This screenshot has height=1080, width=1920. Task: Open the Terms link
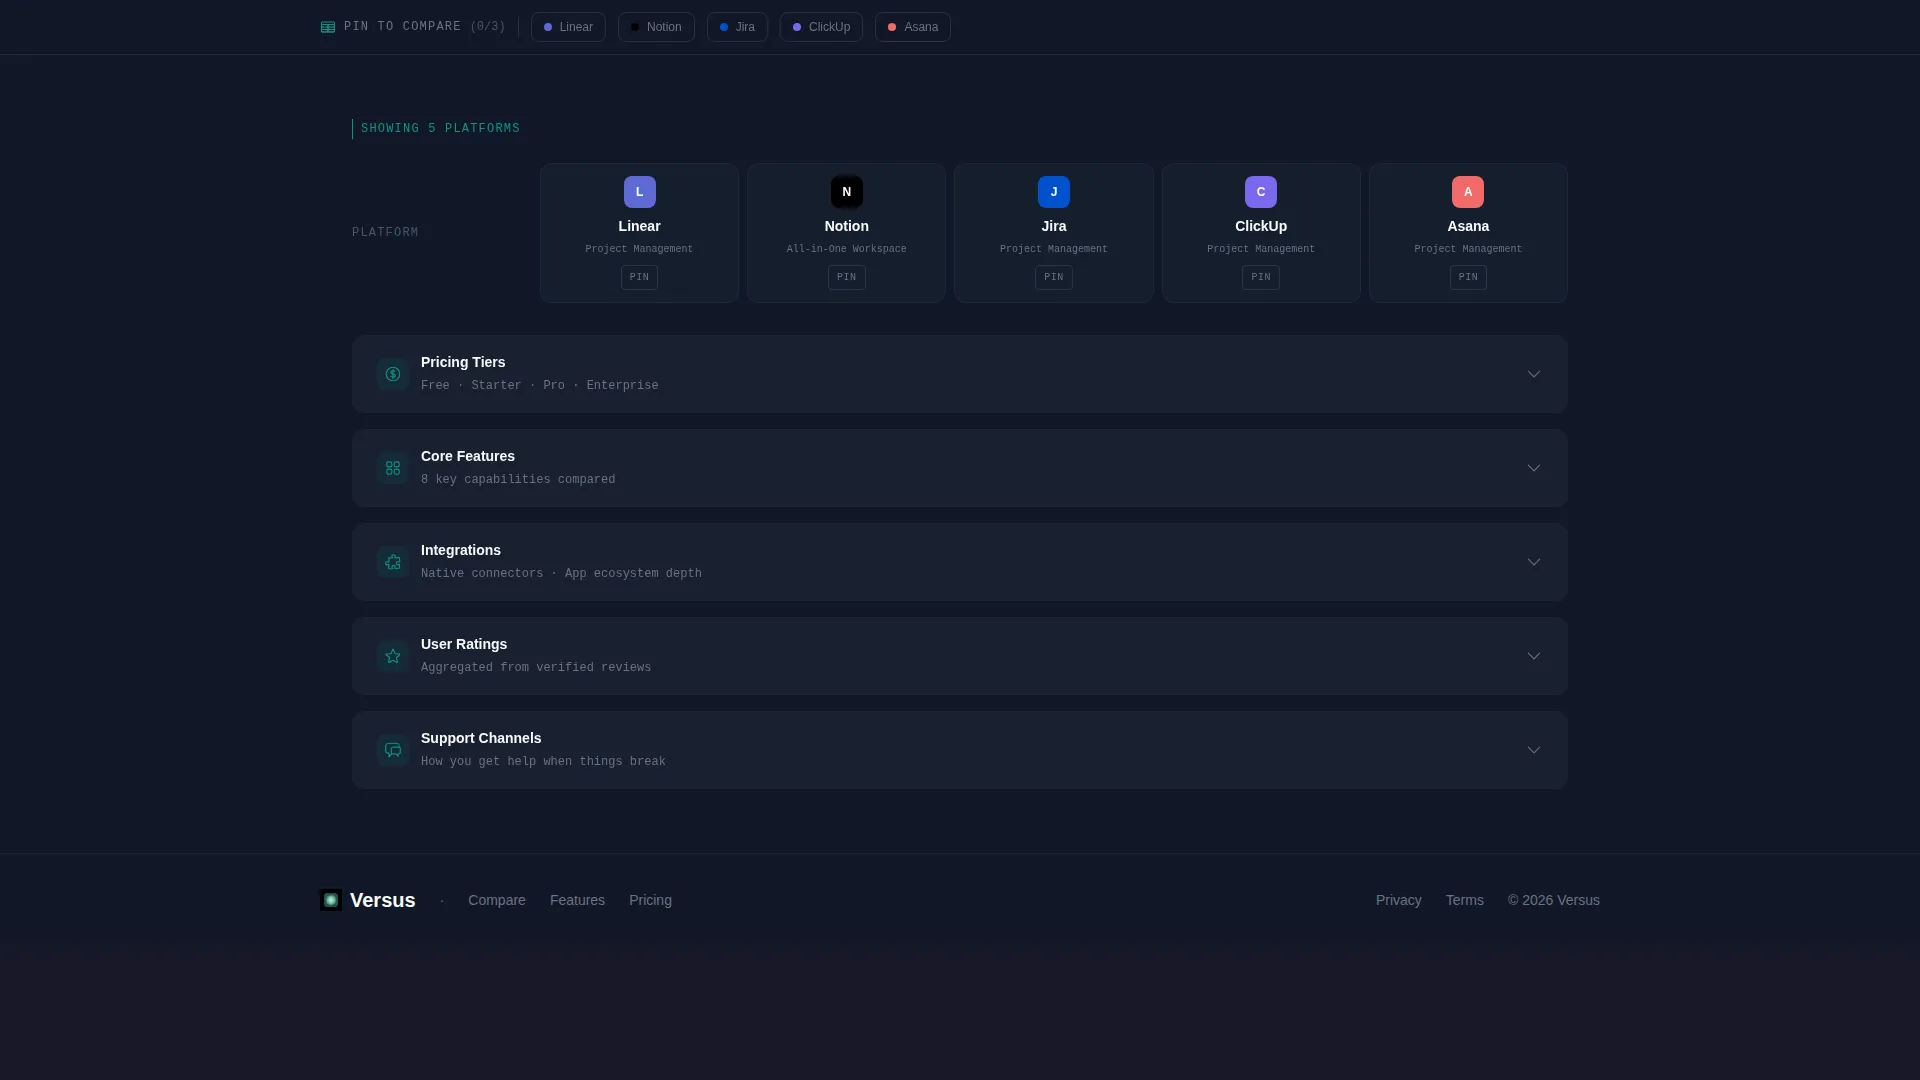tap(1465, 900)
